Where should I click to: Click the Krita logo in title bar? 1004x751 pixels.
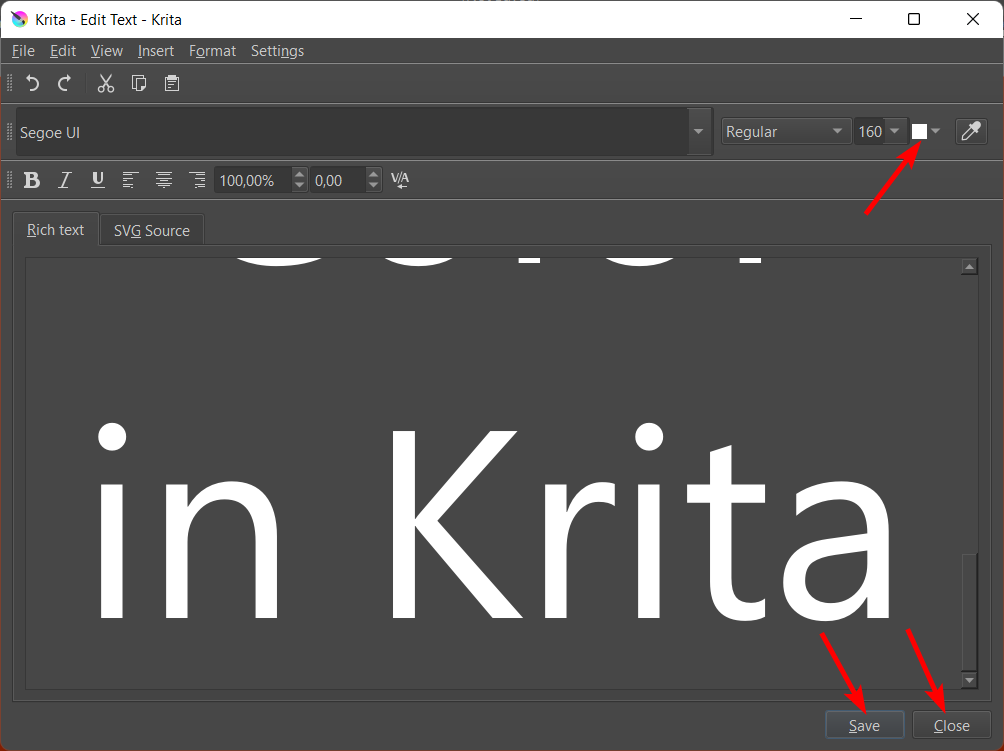[19, 19]
